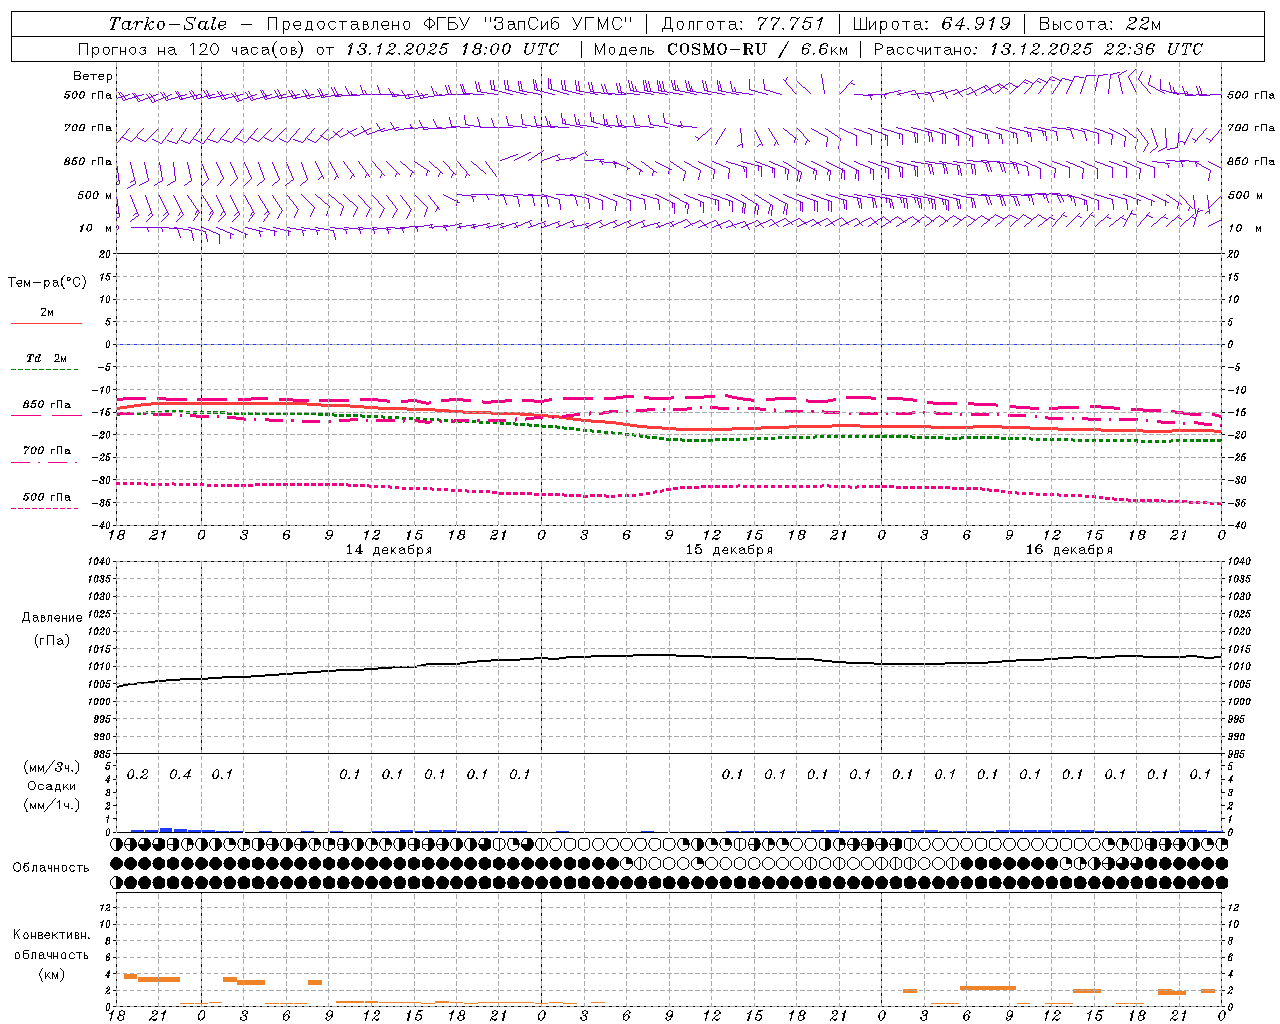Click the Тем-ра(°C) panel label
Image resolution: width=1280 pixels, height=1024 pixels.
(47, 283)
